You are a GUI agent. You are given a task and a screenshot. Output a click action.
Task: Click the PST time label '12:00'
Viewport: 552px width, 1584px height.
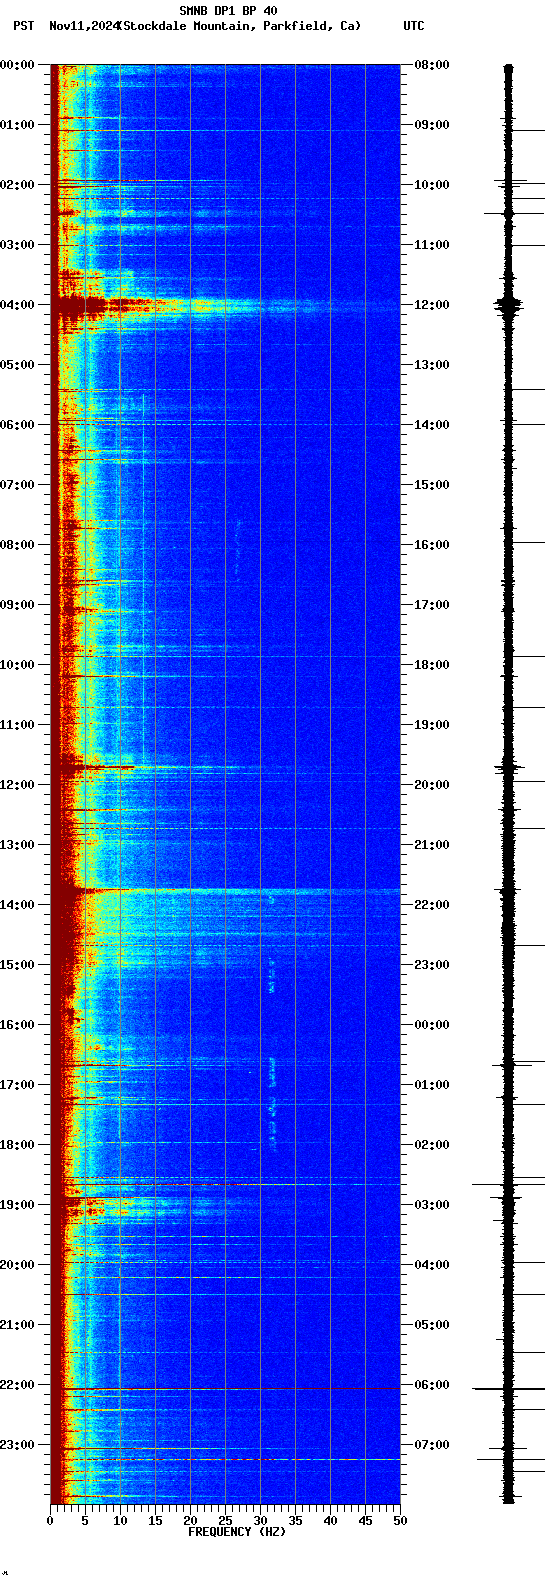coord(18,785)
